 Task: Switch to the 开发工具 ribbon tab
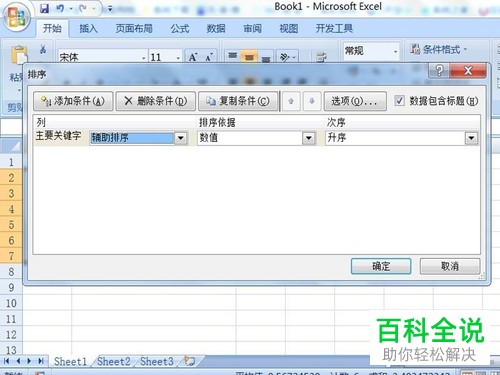click(x=334, y=29)
